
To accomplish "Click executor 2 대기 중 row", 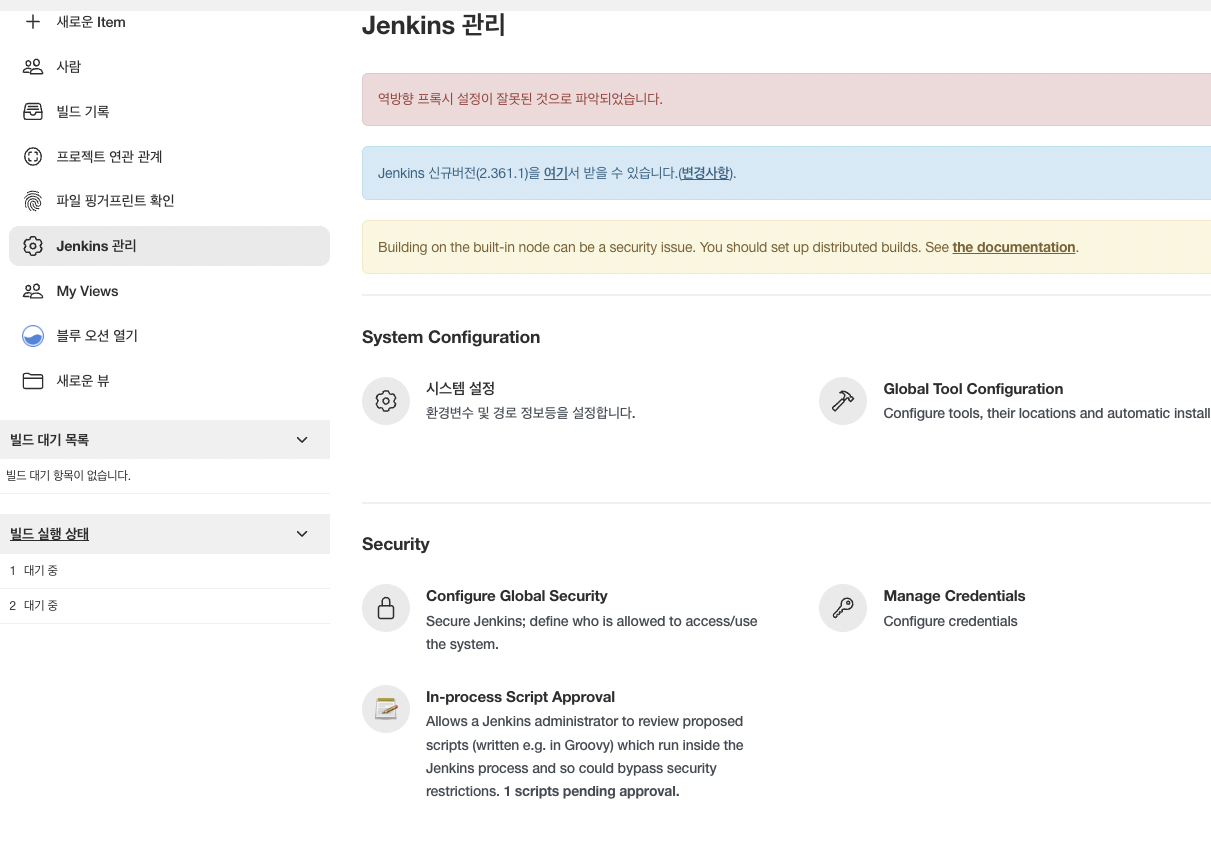I will (165, 606).
